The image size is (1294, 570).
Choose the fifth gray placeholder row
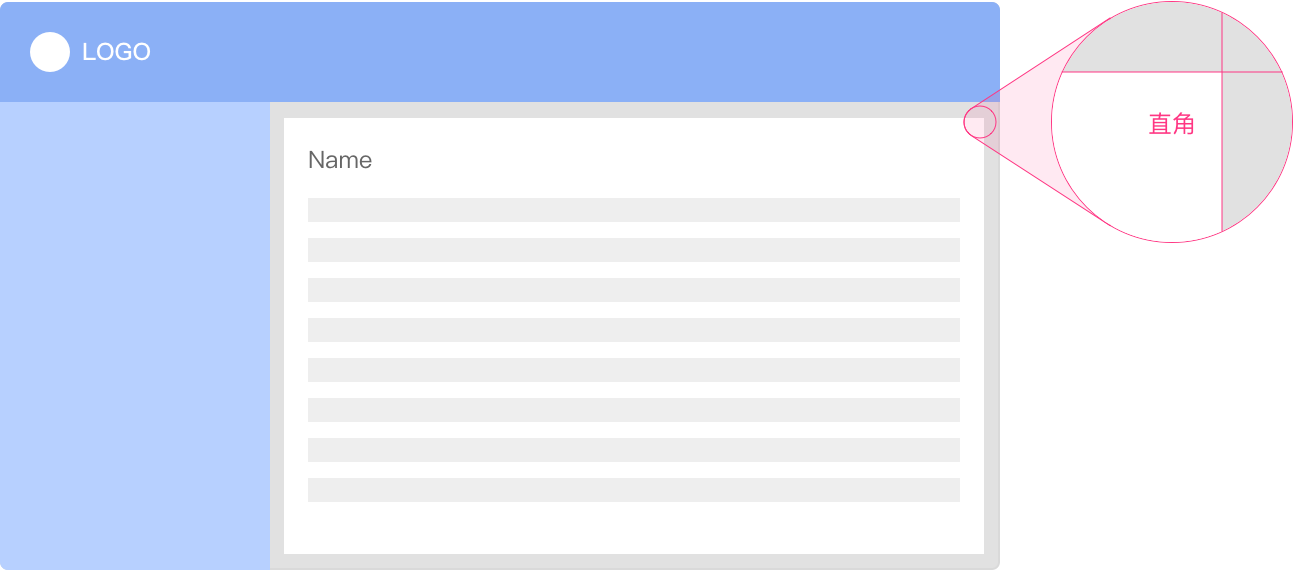click(634, 370)
